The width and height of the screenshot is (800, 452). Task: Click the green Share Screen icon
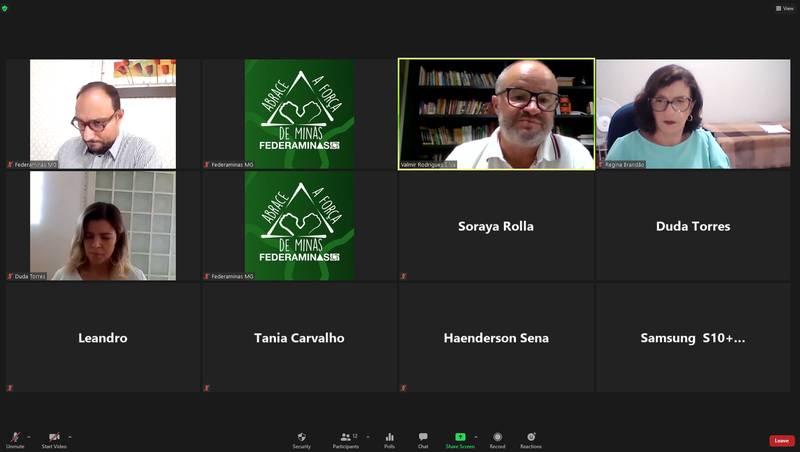point(460,438)
